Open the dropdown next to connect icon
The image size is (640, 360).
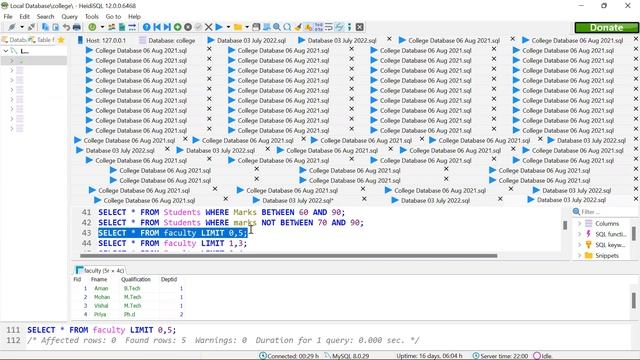[22, 27]
